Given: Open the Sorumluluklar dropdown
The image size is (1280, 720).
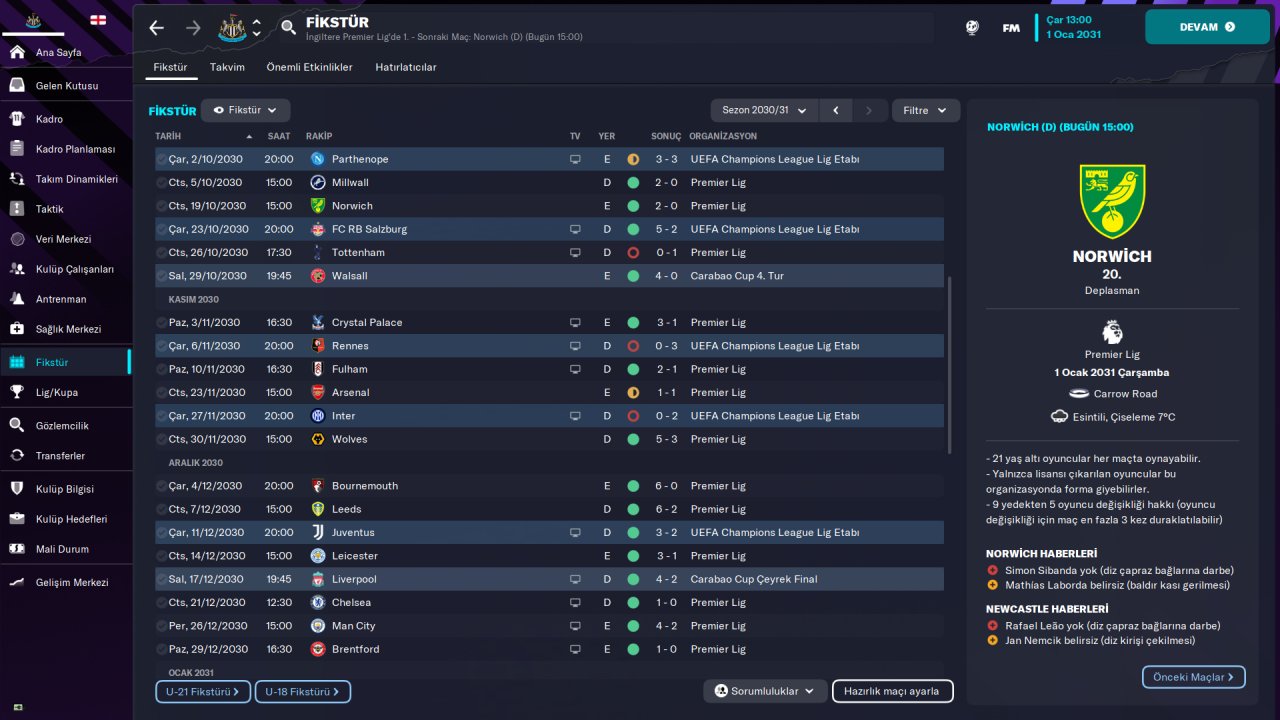Looking at the screenshot, I should point(765,691).
